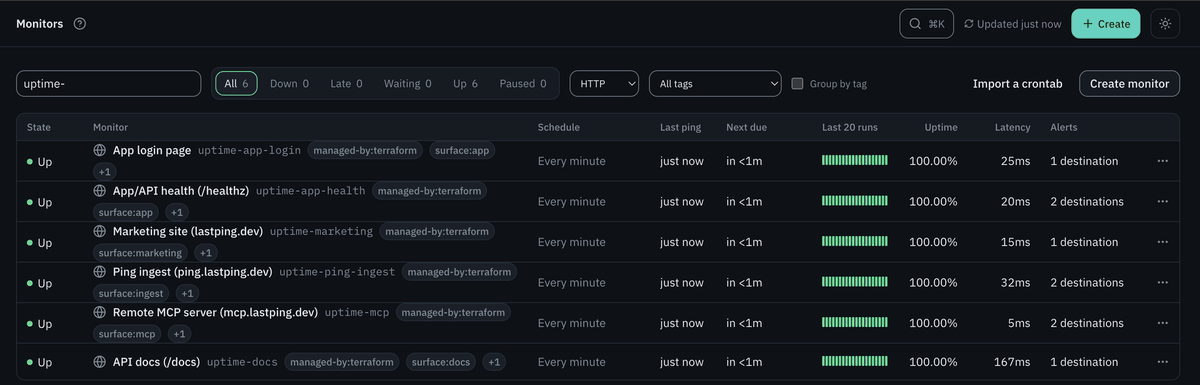Click the globe icon for Marketing site
This screenshot has width=1200, height=385.
[x=100, y=231]
